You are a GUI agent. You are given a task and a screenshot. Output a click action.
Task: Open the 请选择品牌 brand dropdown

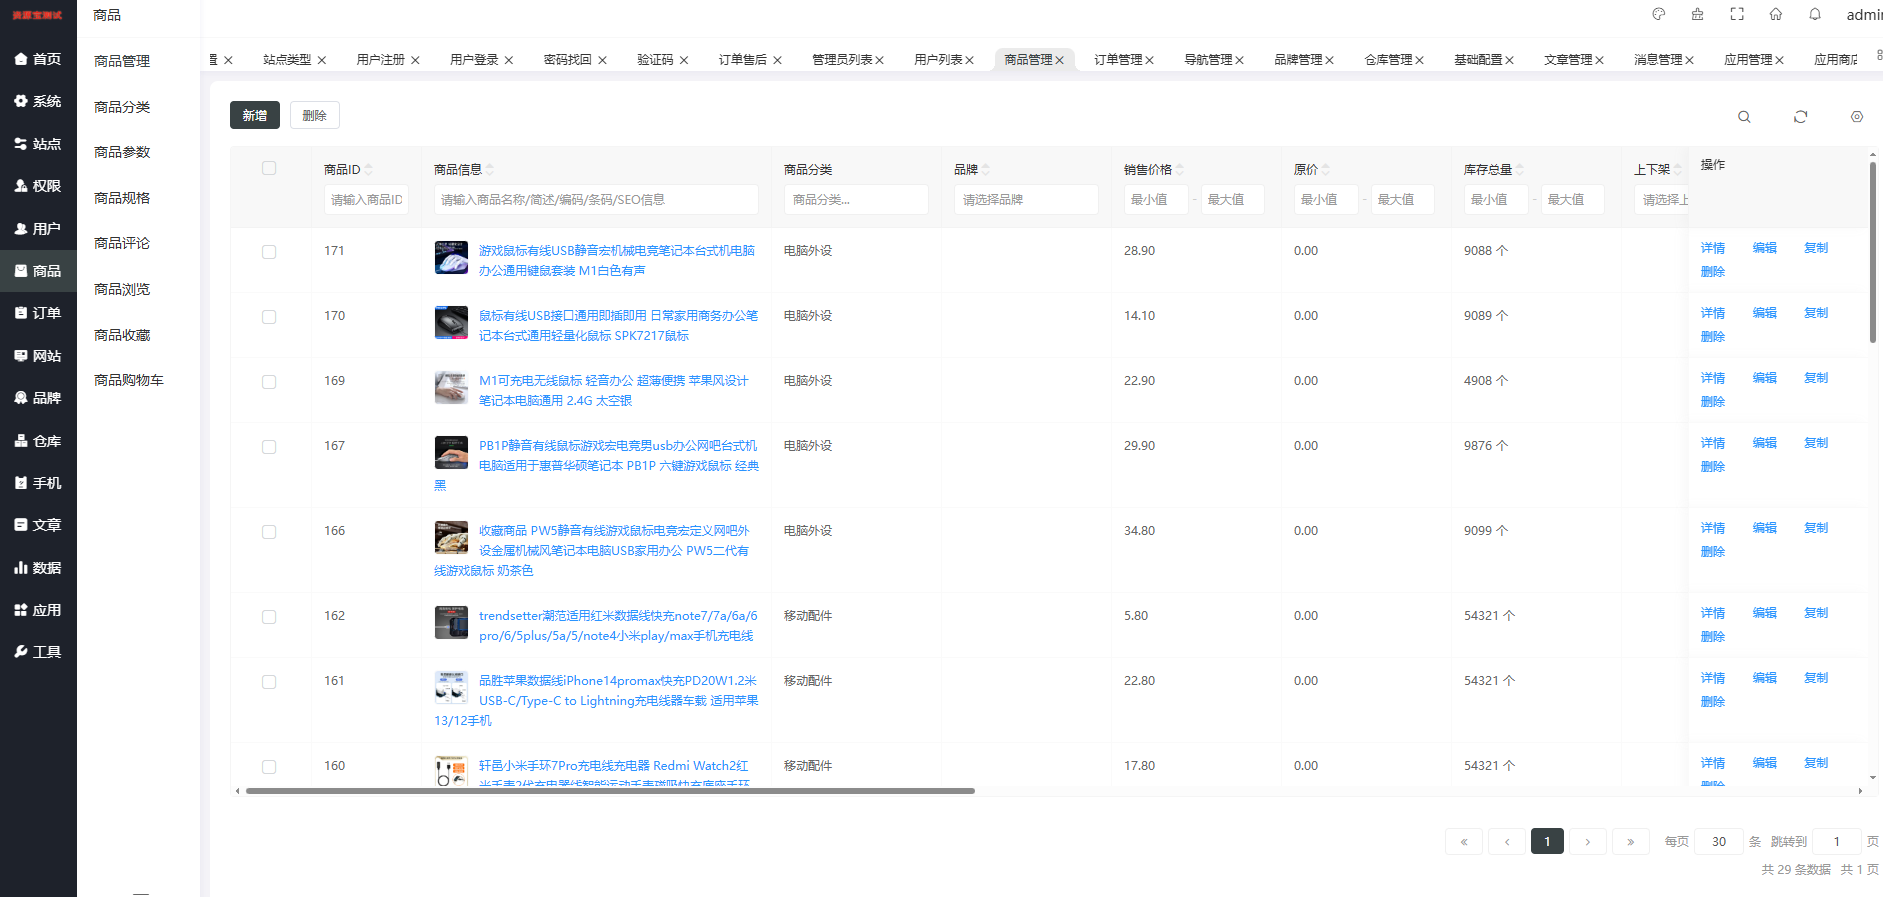click(x=1026, y=200)
